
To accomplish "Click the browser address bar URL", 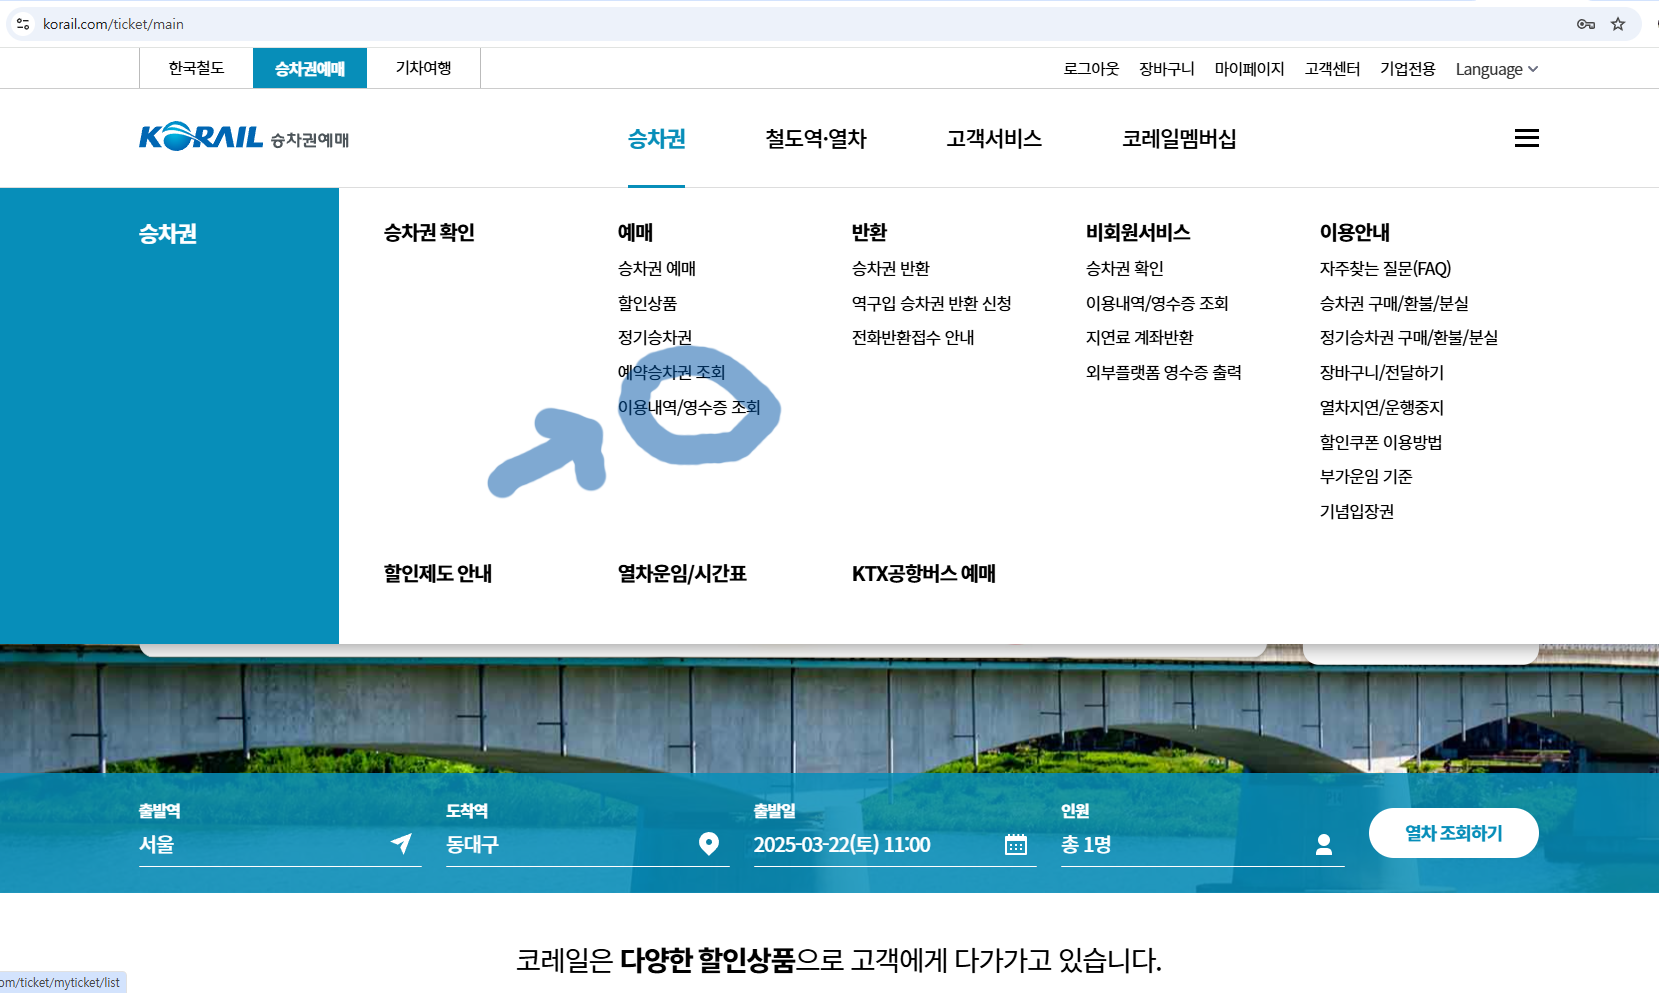I will pyautogui.click(x=113, y=24).
